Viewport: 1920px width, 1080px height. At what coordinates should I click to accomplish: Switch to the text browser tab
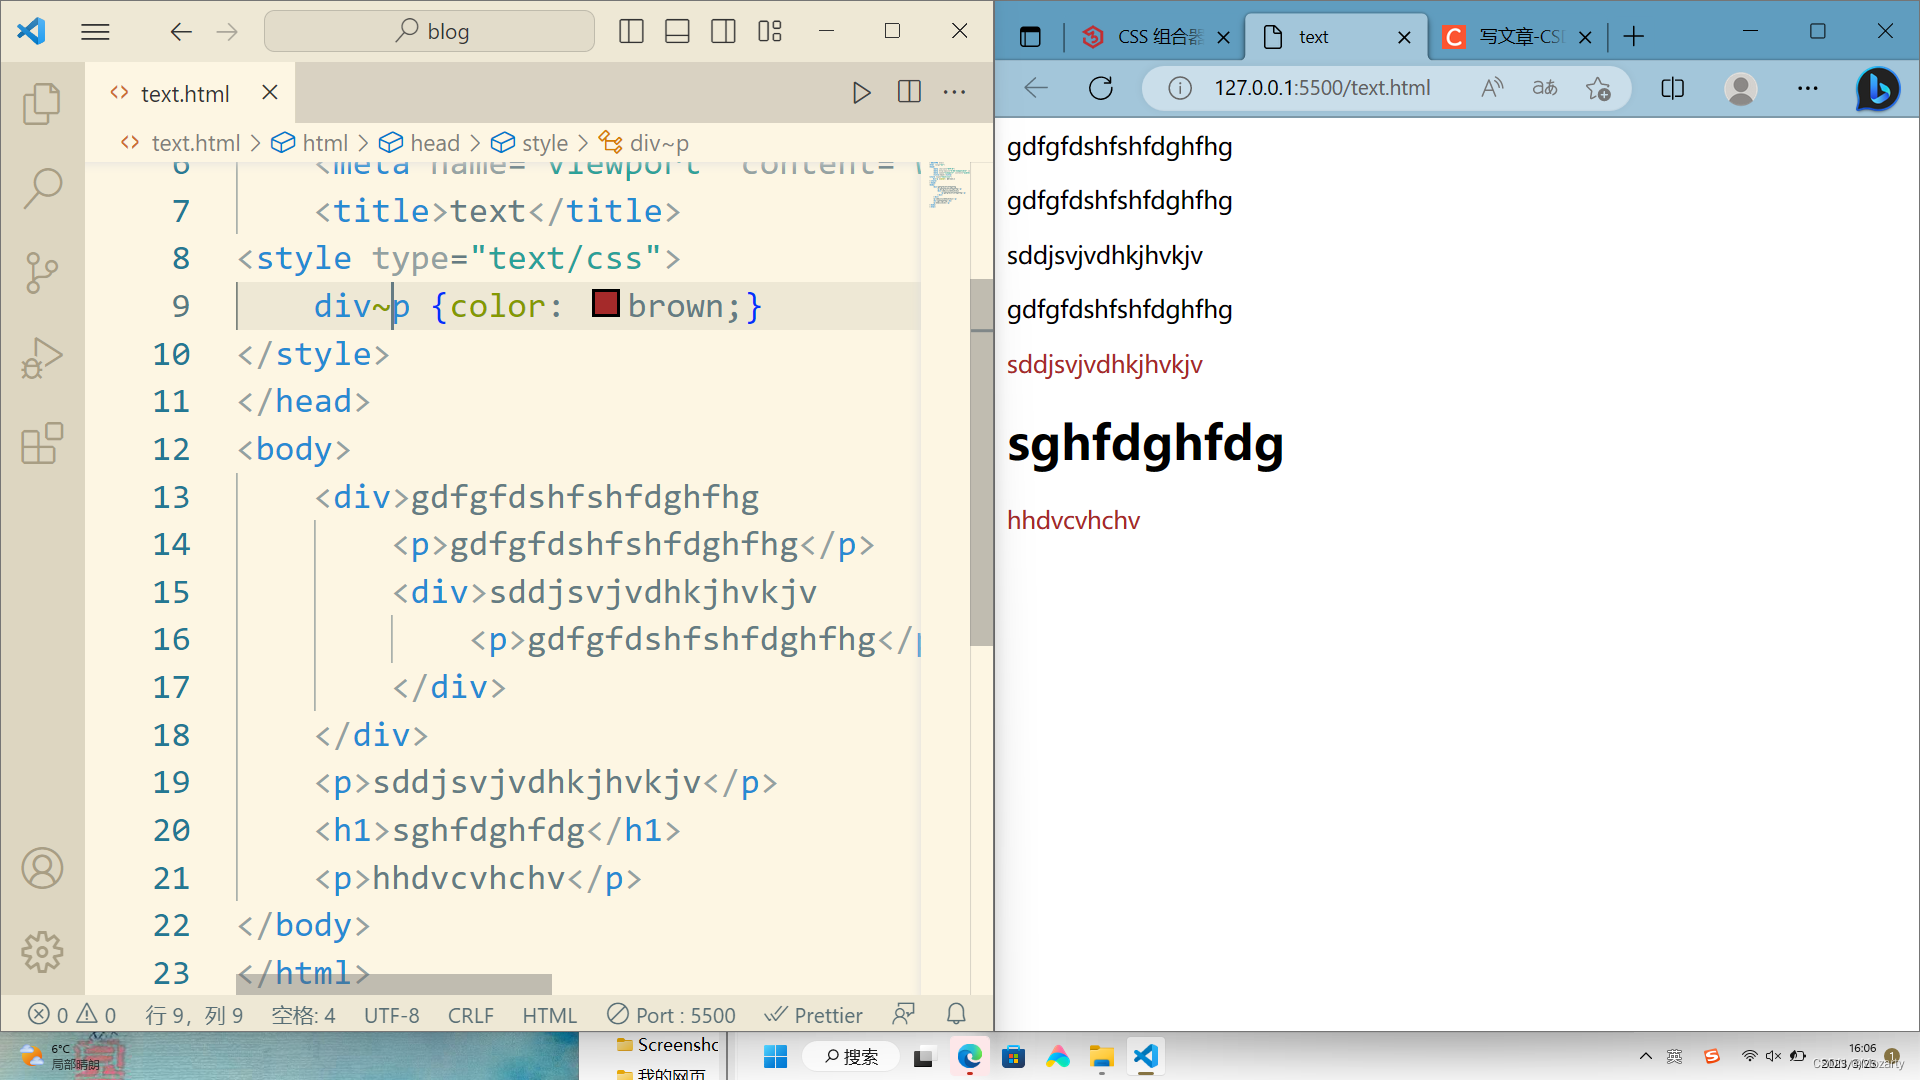pos(1337,37)
